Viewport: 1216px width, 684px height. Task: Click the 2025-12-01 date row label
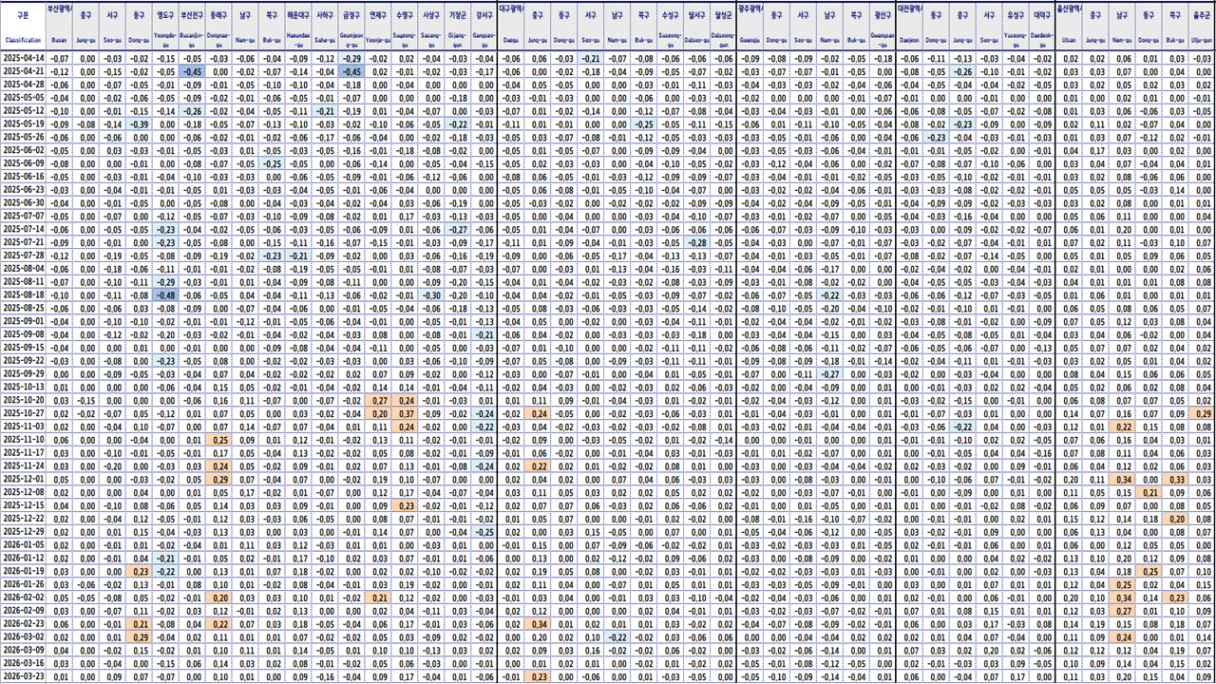pyautogui.click(x=22, y=479)
